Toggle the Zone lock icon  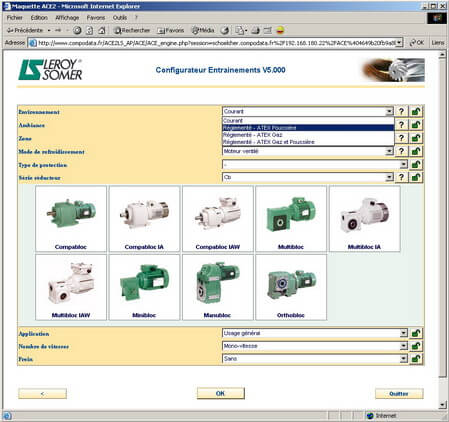pos(415,138)
